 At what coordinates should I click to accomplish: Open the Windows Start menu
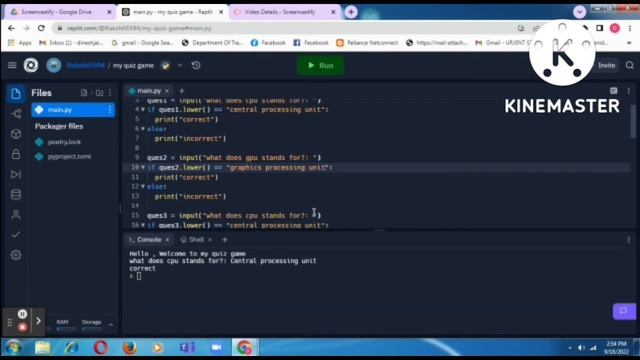[13, 347]
